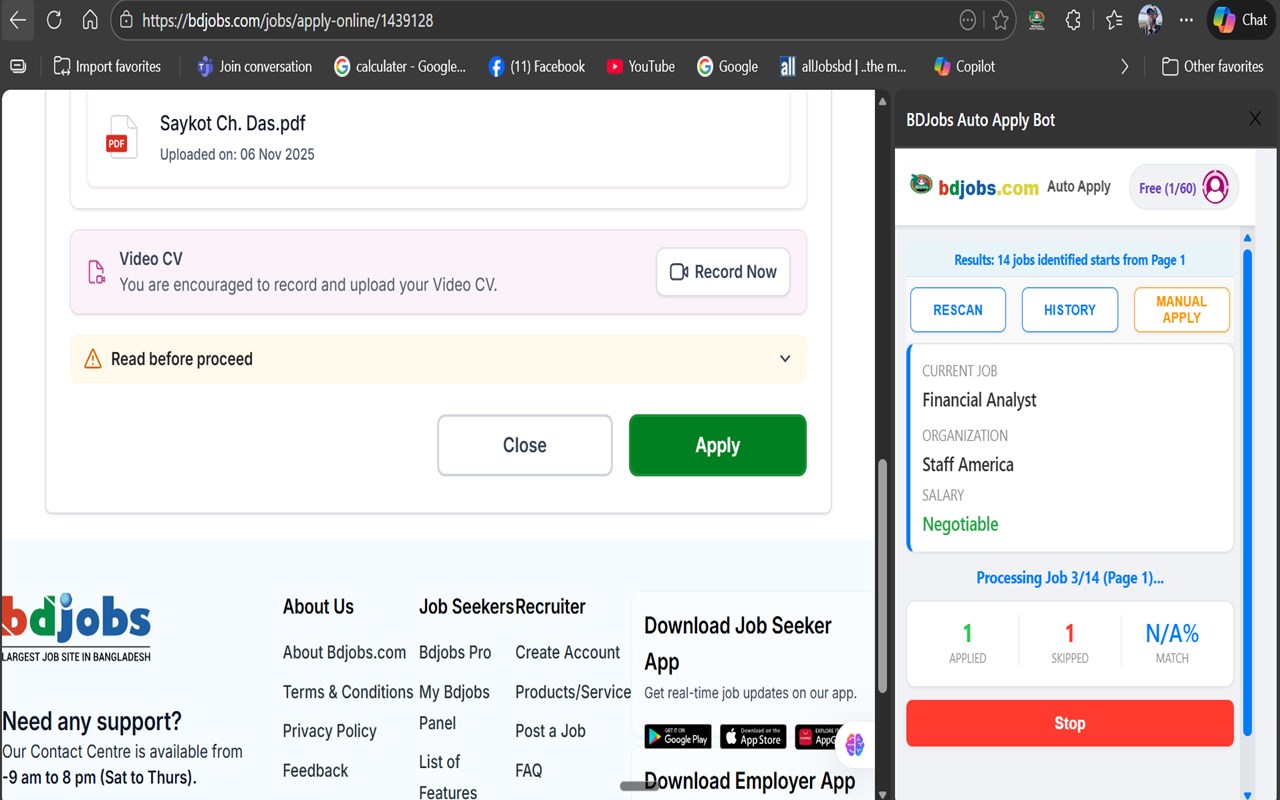Viewport: 1280px width, 800px height.
Task: Click the Record Now button
Action: (723, 272)
